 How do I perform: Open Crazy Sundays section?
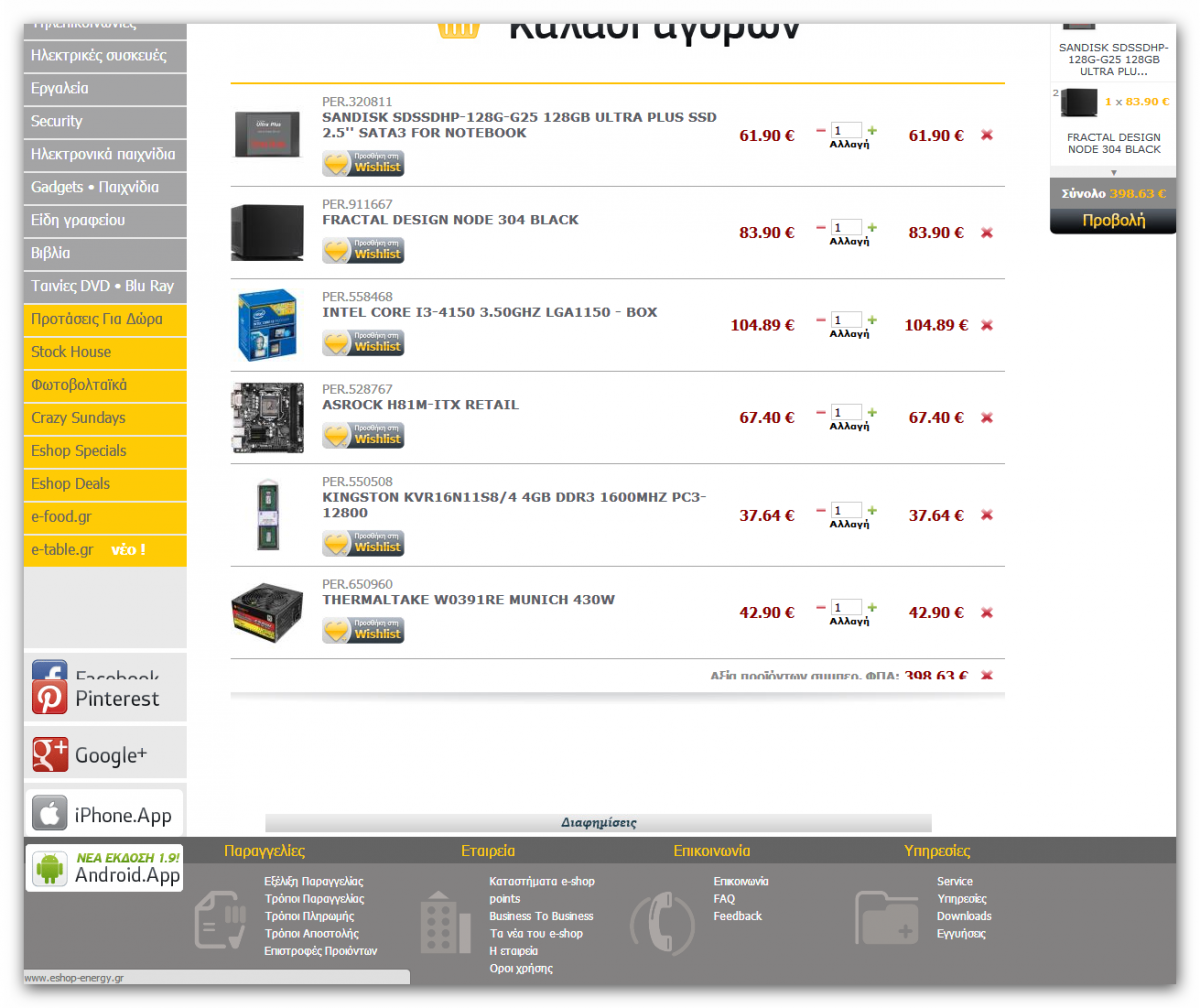click(105, 419)
